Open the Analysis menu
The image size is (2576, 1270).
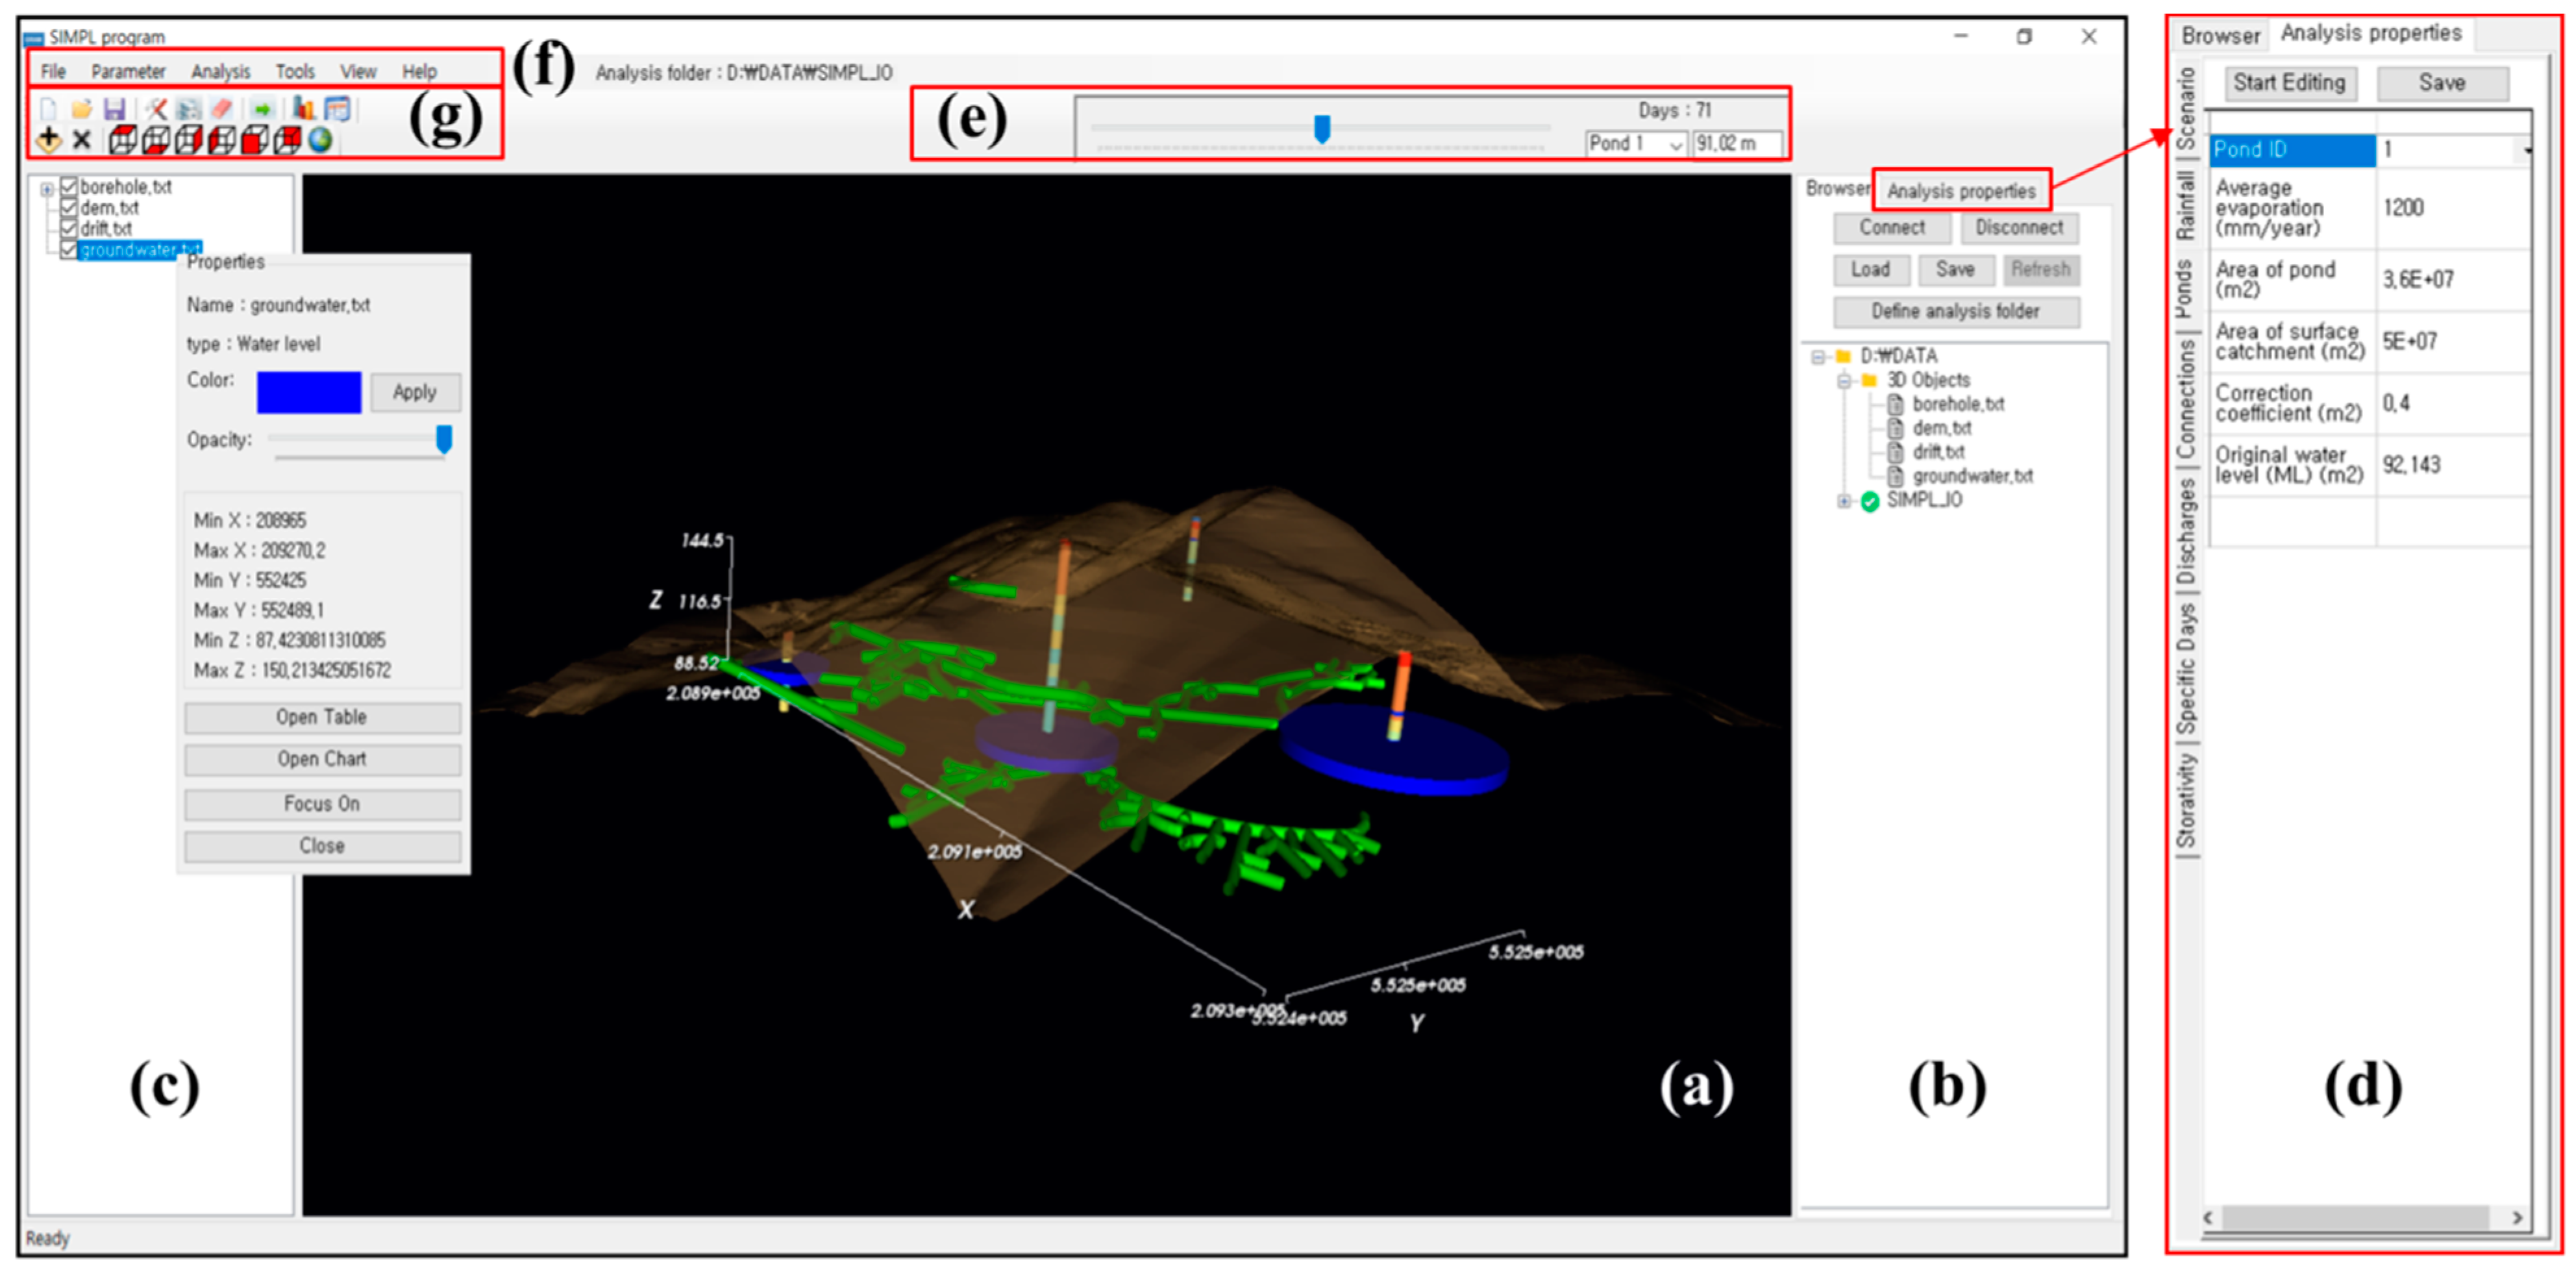(220, 72)
